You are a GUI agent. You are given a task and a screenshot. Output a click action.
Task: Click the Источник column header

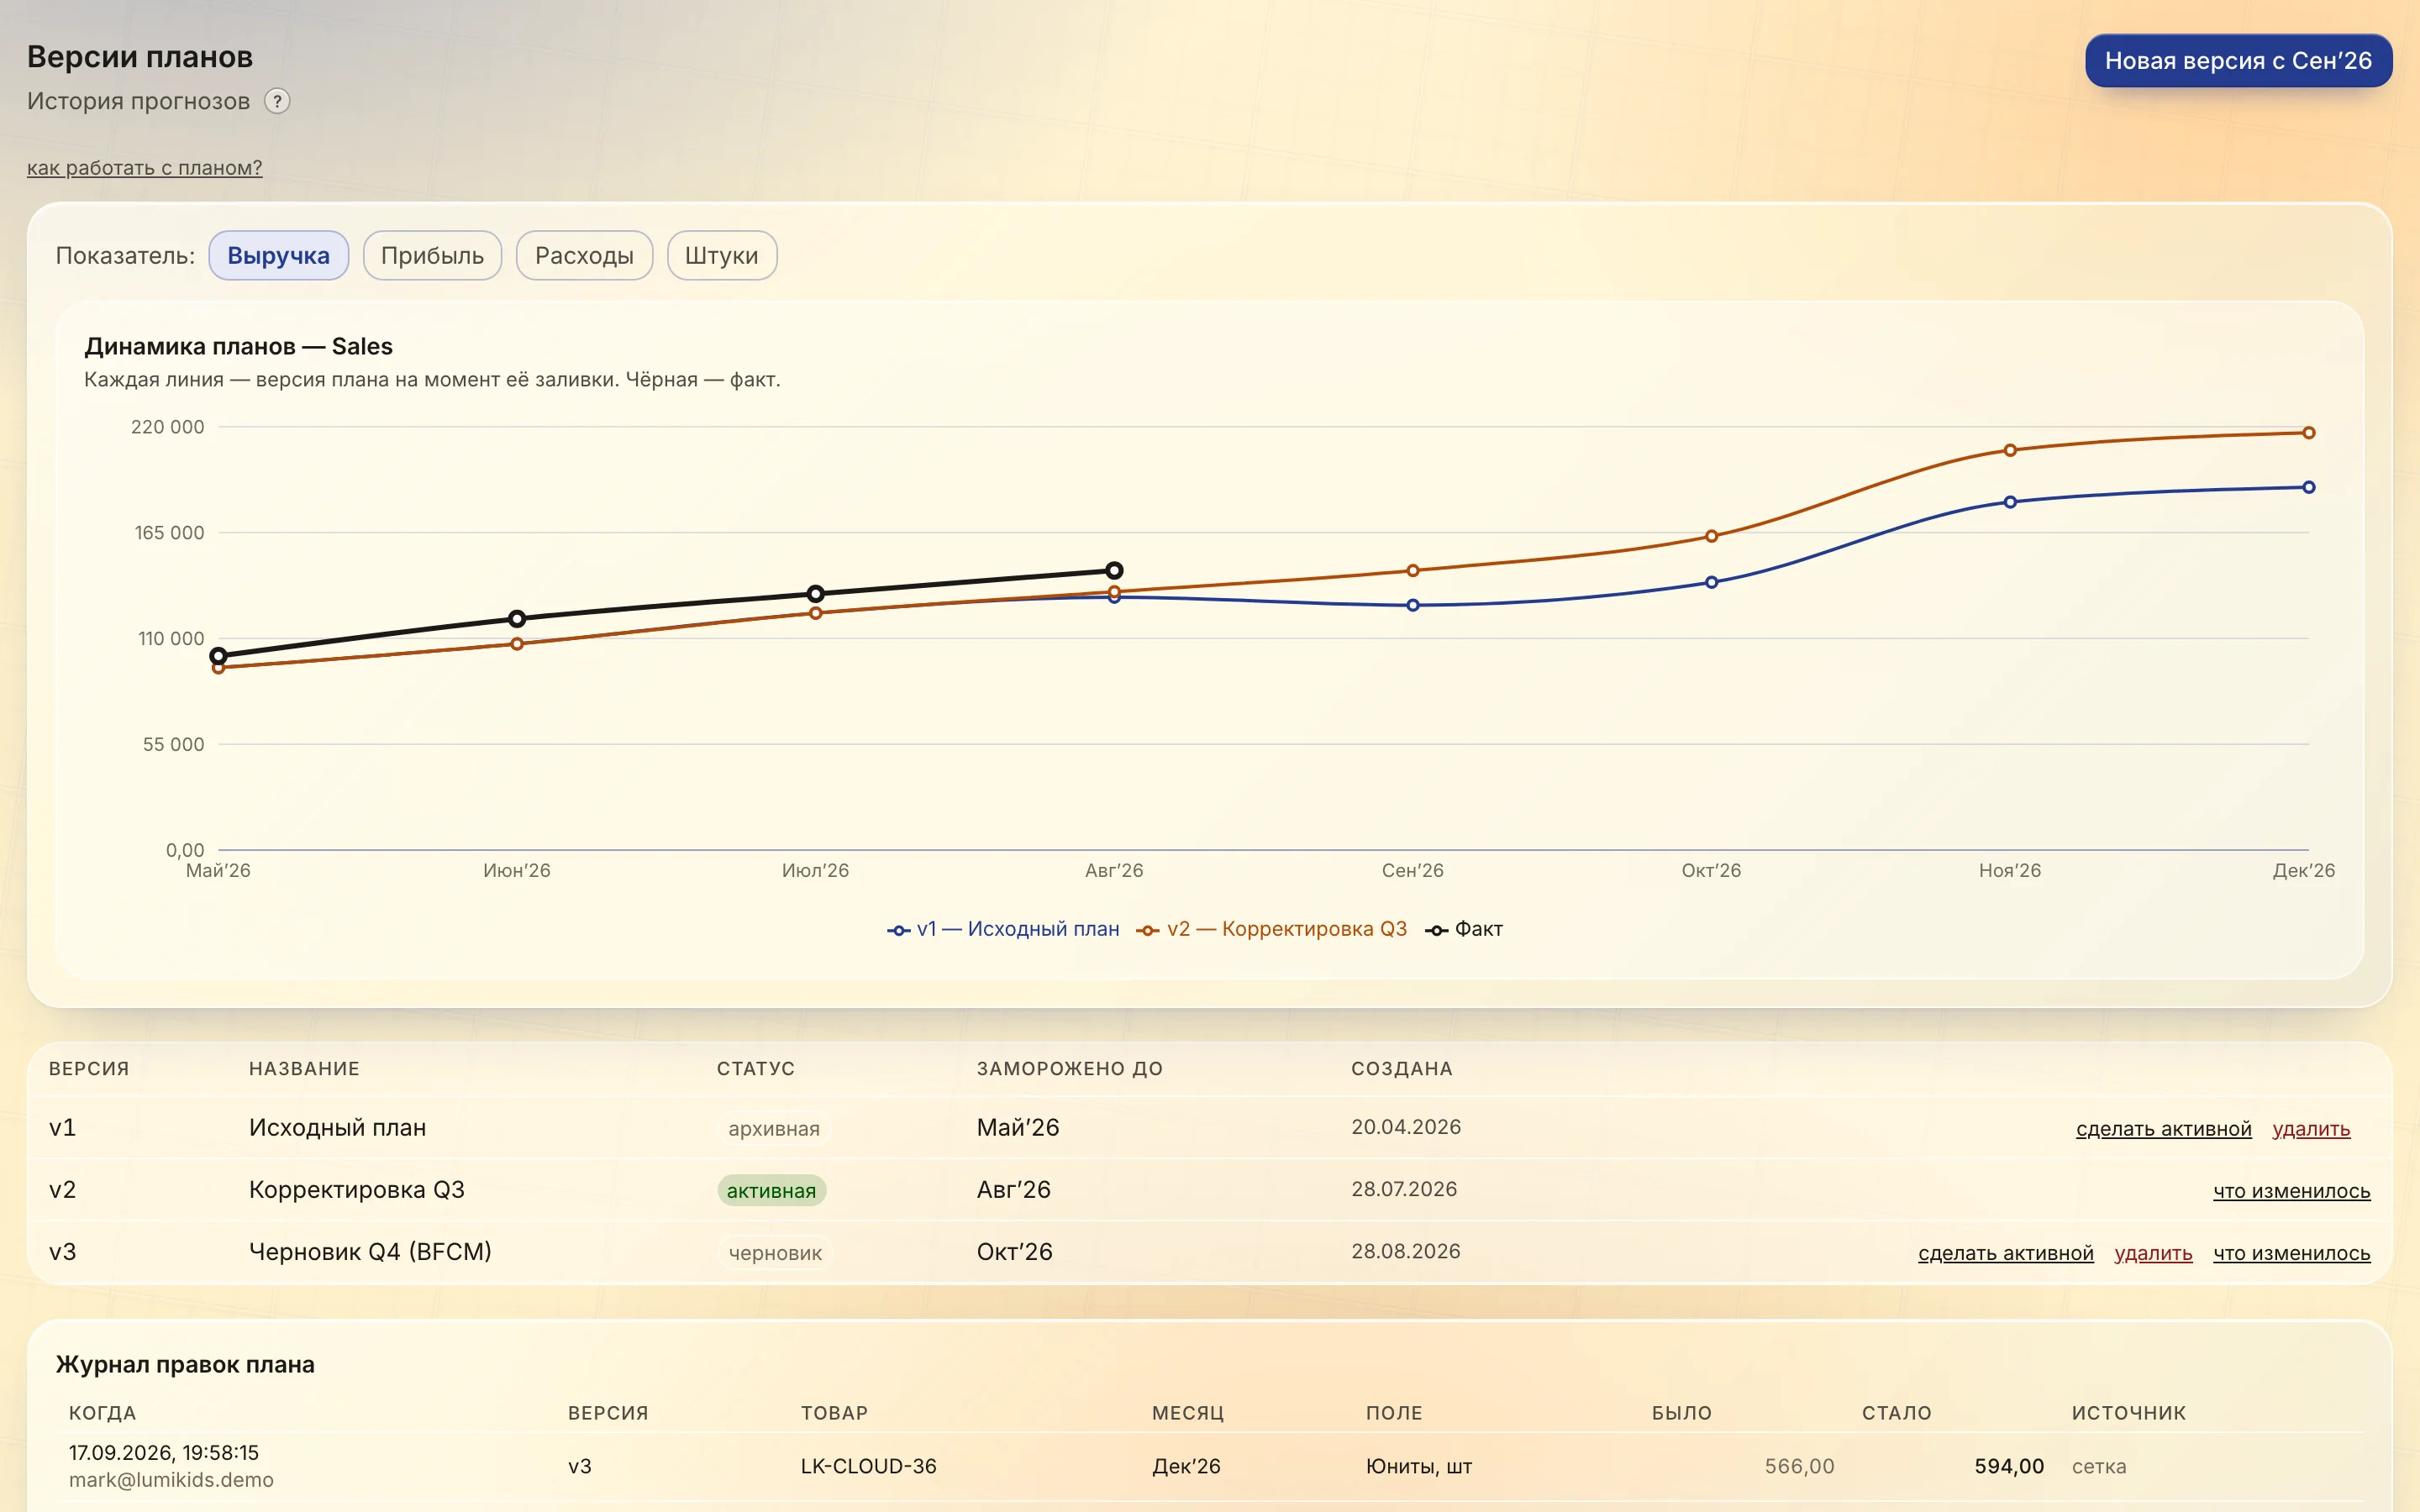coord(2128,1413)
